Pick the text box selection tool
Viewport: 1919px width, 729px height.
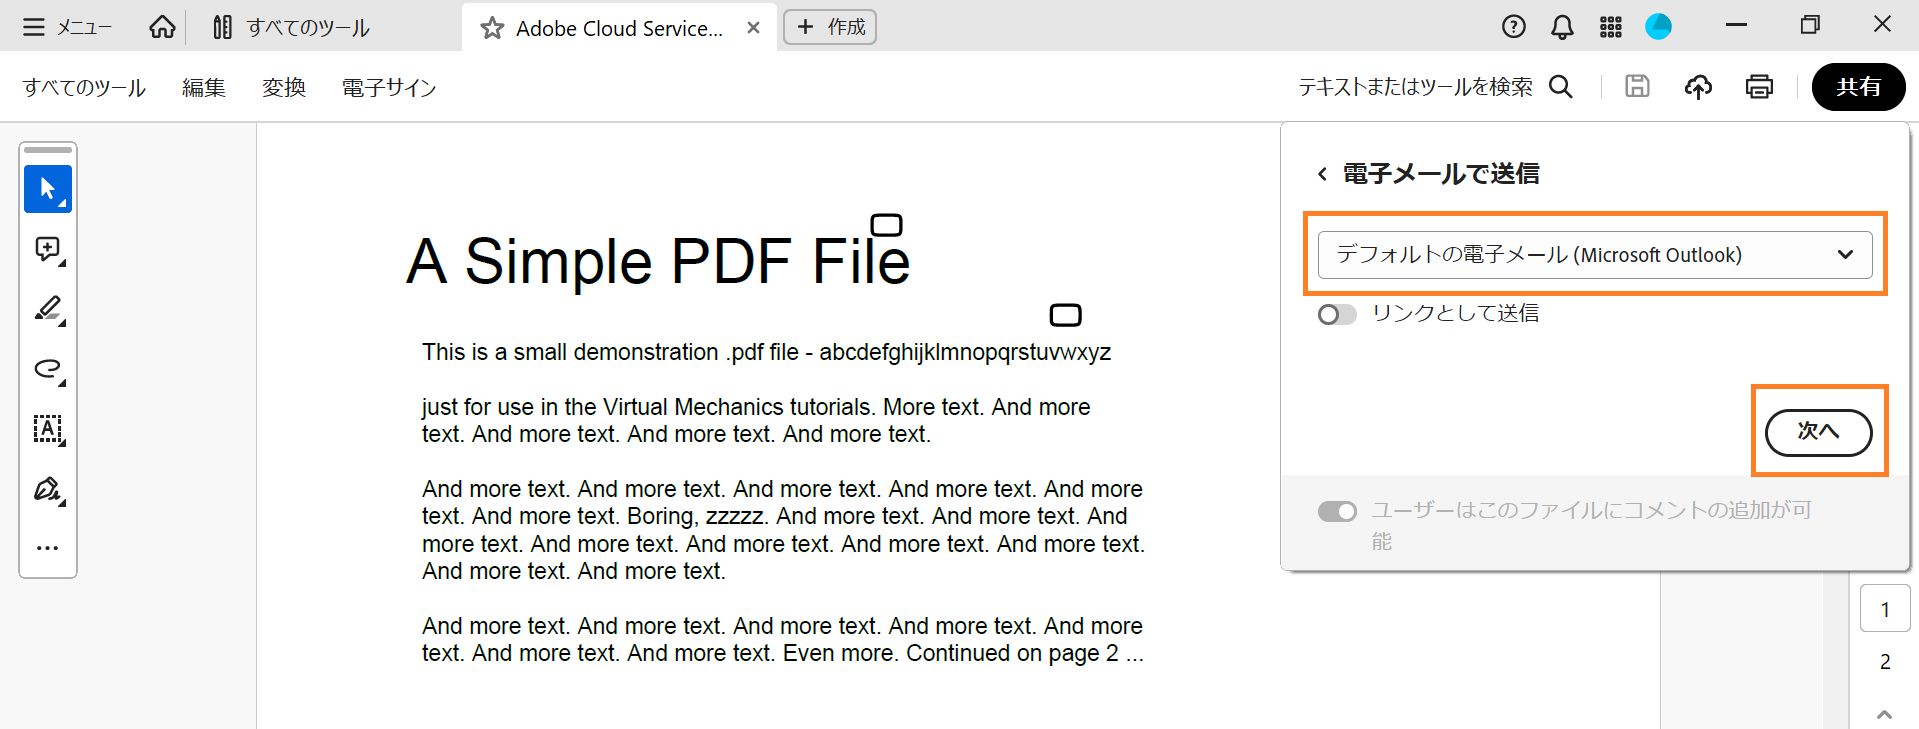(47, 429)
